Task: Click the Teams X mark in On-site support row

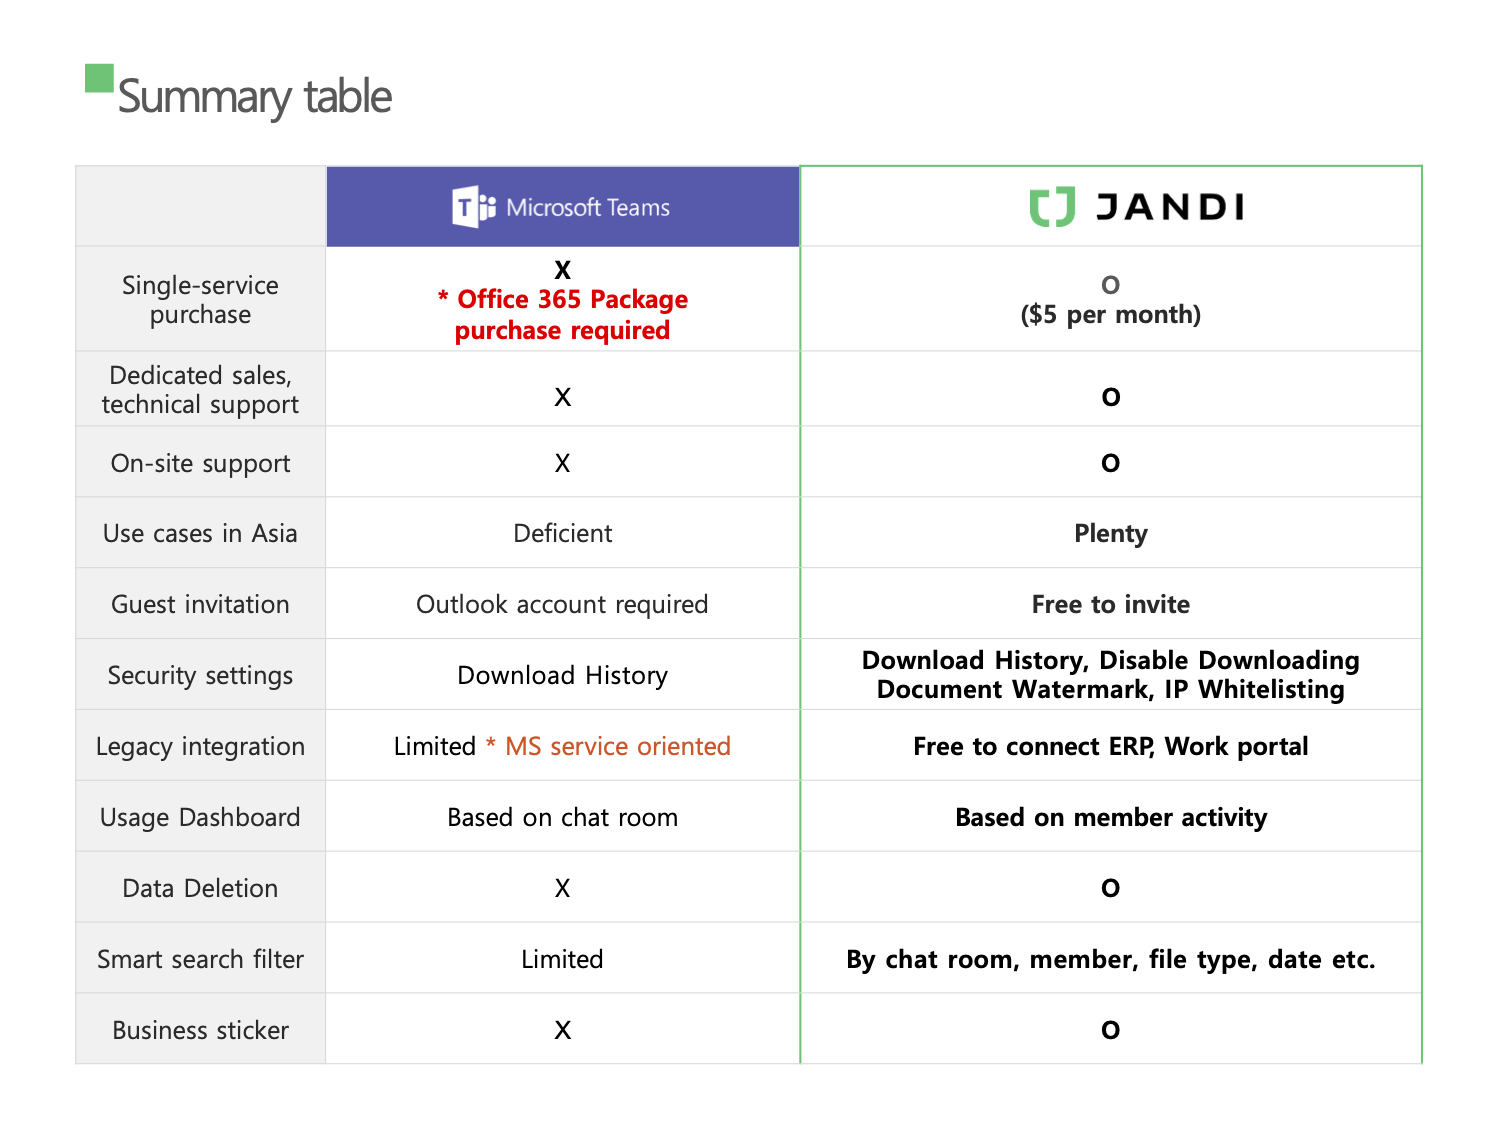Action: 563,463
